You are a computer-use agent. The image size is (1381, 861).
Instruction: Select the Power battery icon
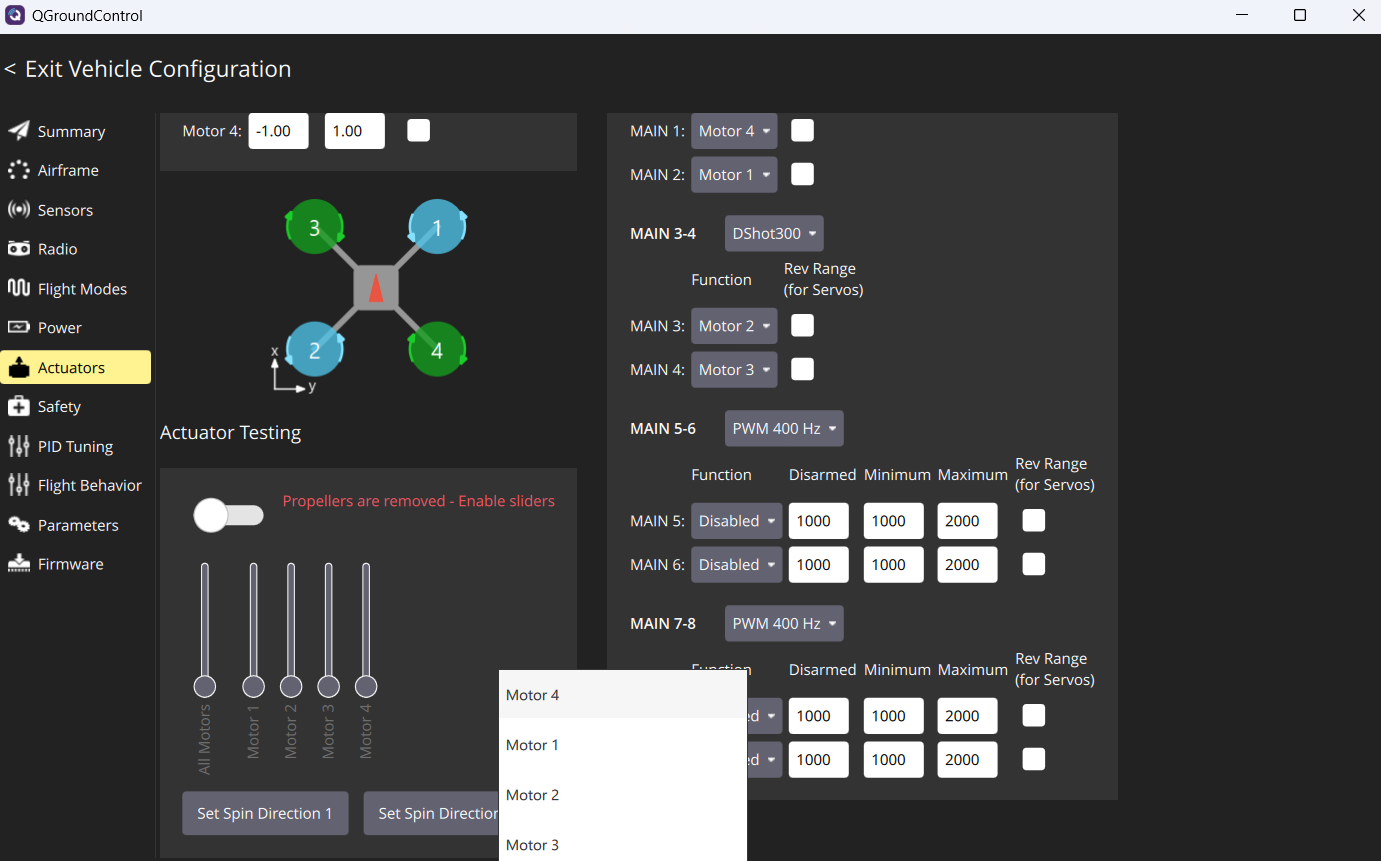19,327
